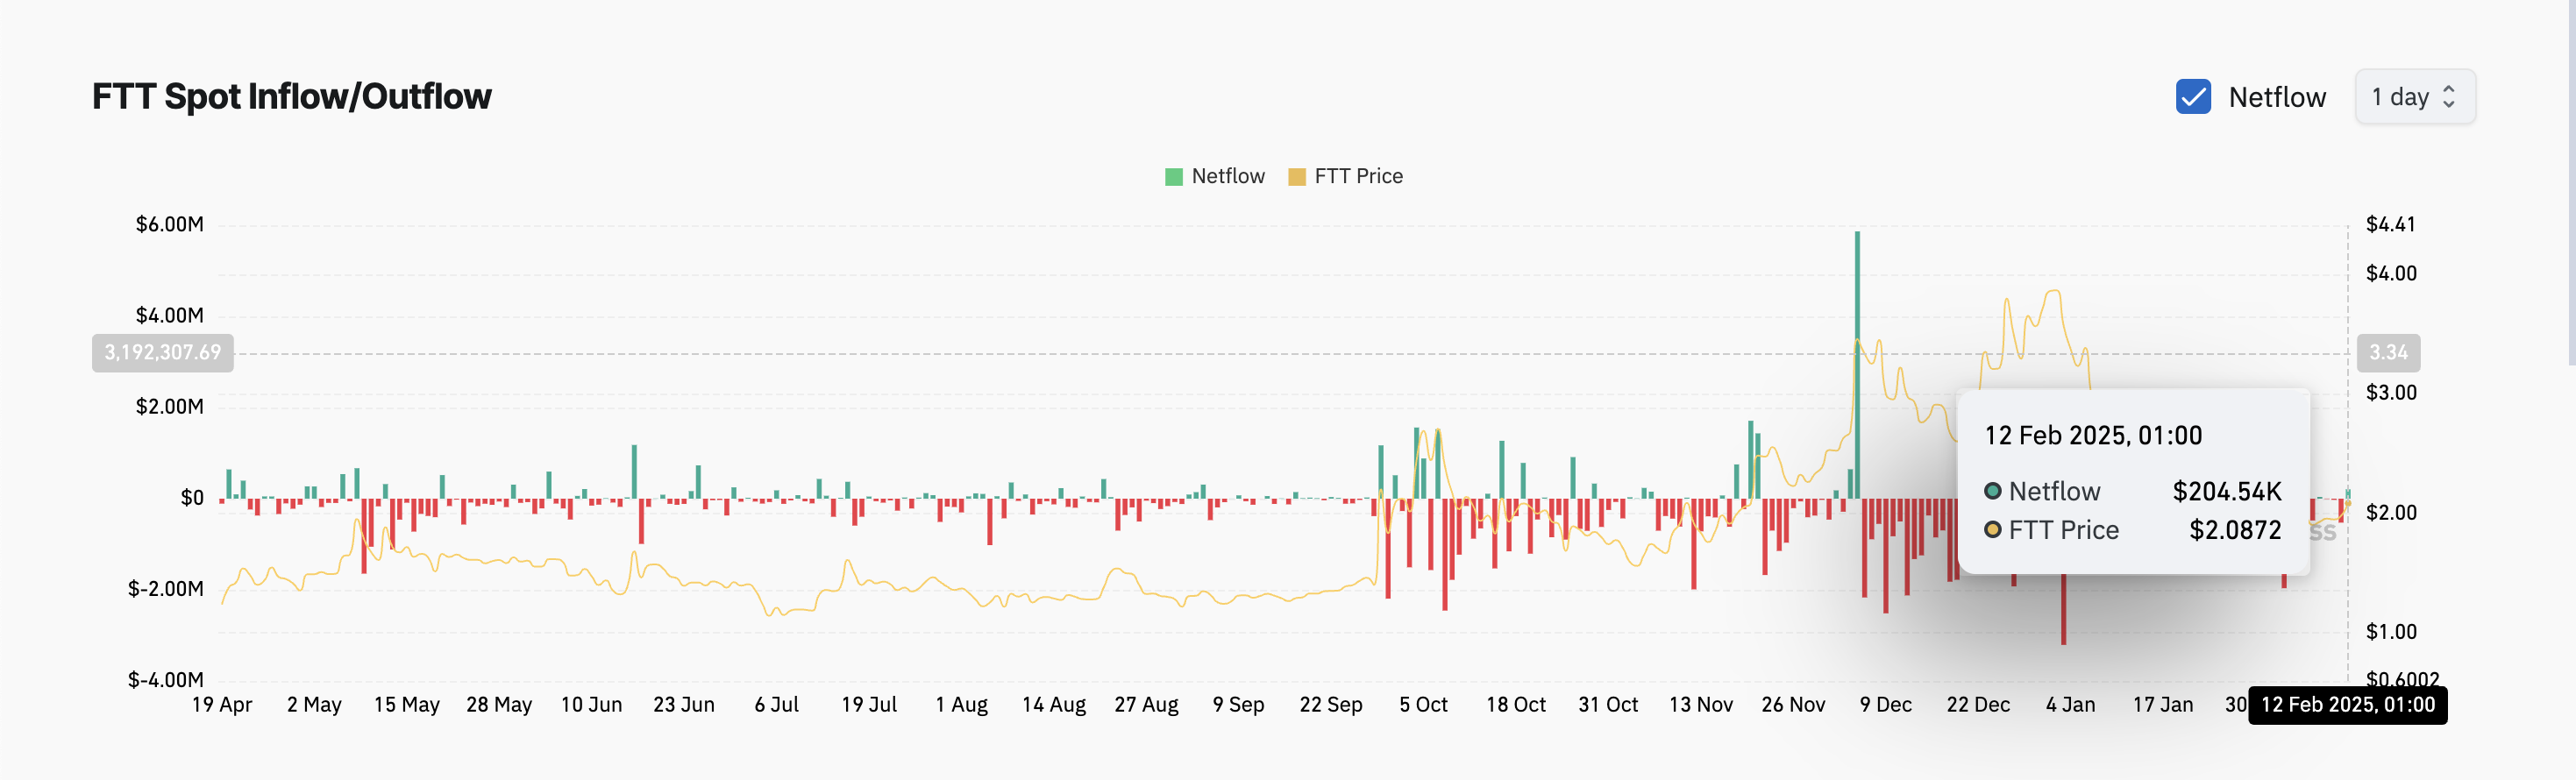This screenshot has height=780, width=2576.
Task: Toggle the FTT Price series legend label
Action: [x=1358, y=176]
